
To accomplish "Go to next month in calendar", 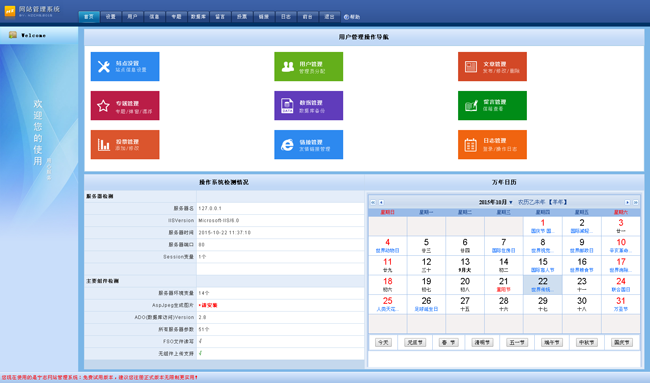I will 627,202.
